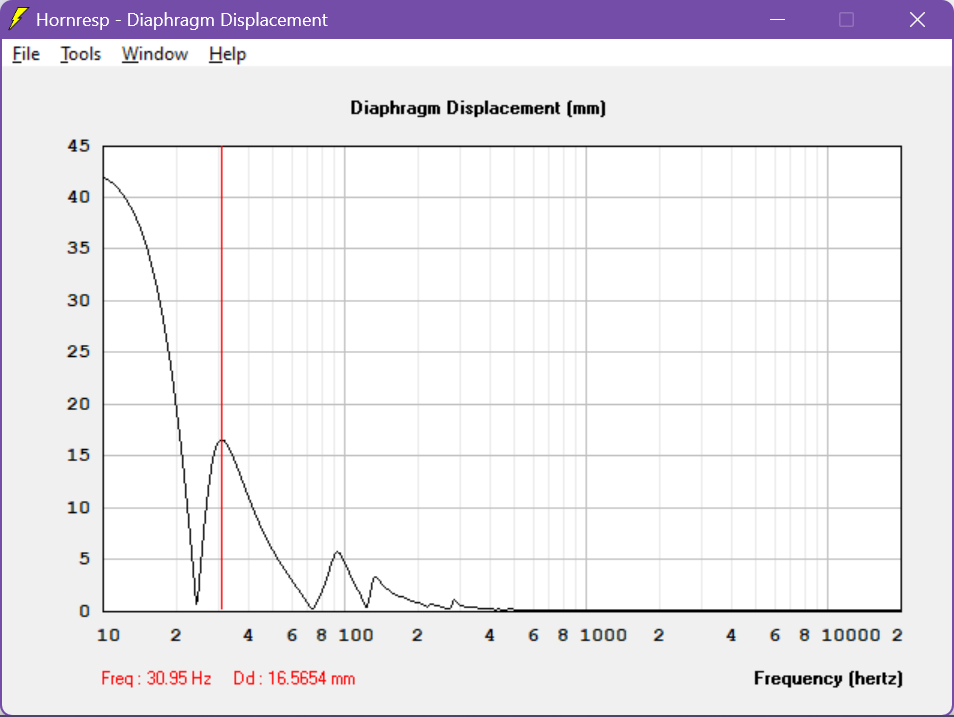Click the 25 label on vertical axis
Image resolution: width=954 pixels, height=717 pixels.
[78, 351]
